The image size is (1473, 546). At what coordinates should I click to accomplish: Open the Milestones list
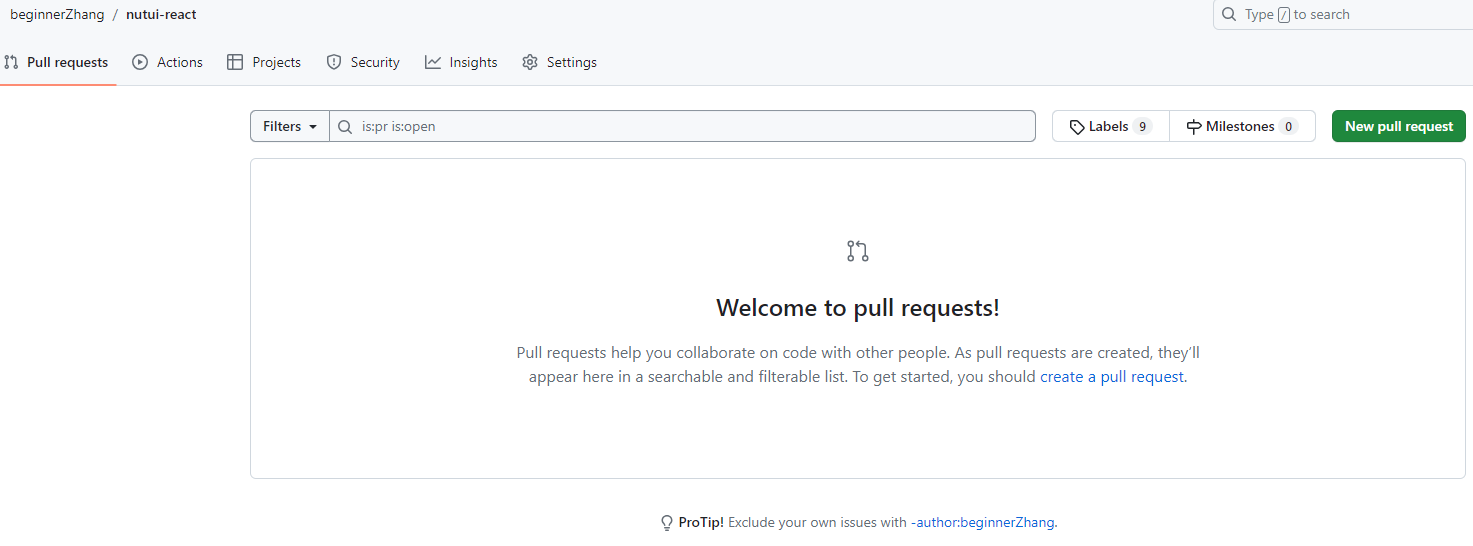1242,126
